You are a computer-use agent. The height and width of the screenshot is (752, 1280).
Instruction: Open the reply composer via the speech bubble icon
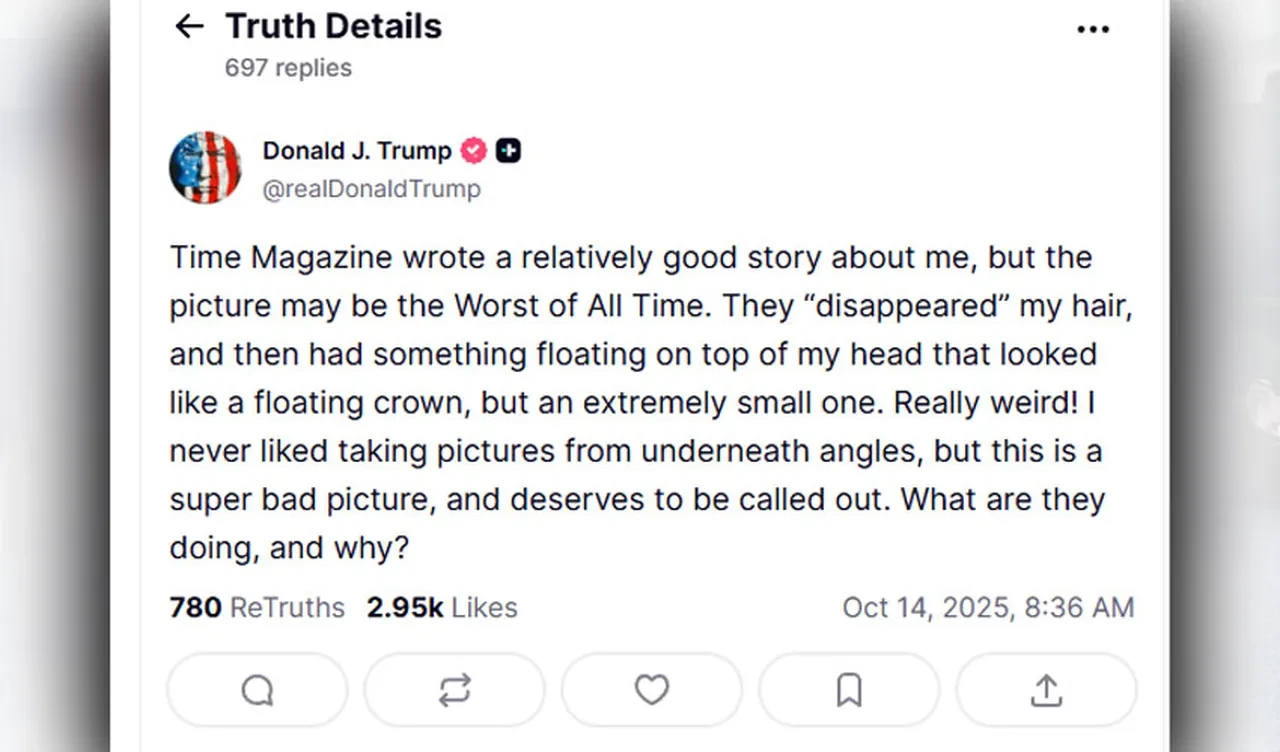pyautogui.click(x=257, y=689)
